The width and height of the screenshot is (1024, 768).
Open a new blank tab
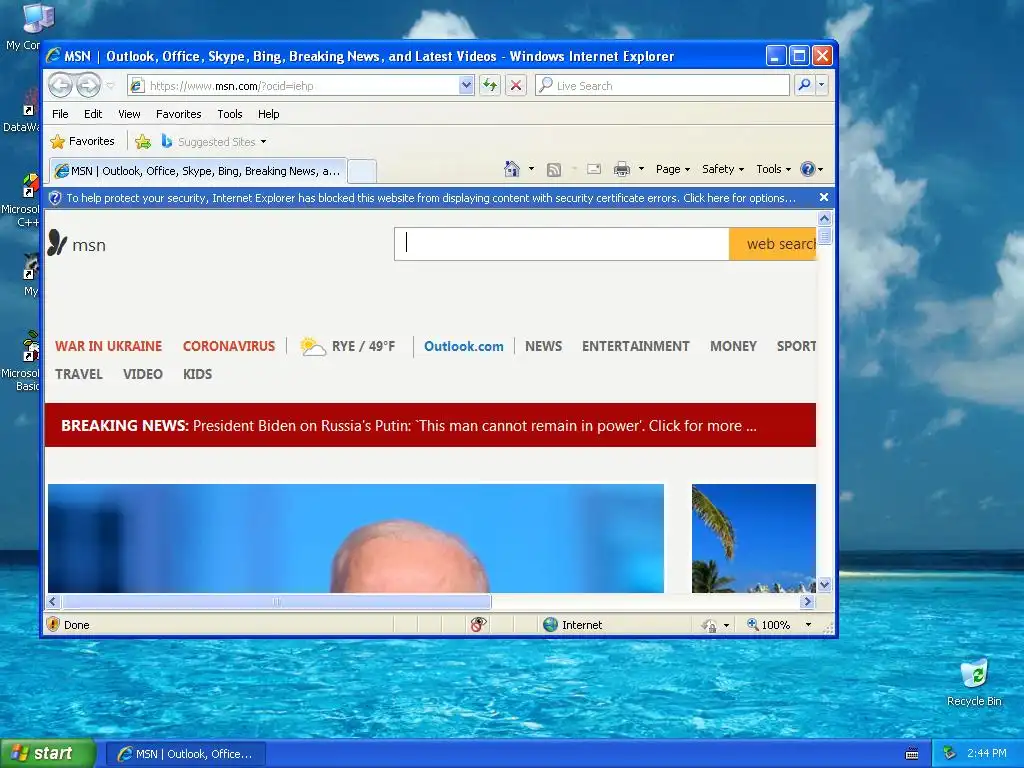[x=362, y=172]
